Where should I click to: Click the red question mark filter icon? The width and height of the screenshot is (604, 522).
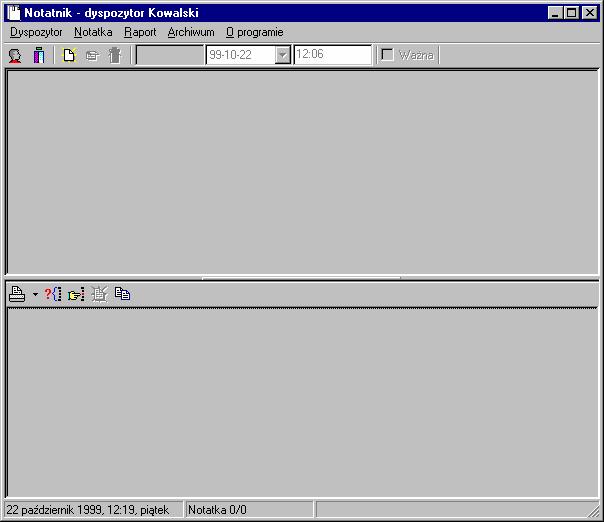pyautogui.click(x=53, y=294)
